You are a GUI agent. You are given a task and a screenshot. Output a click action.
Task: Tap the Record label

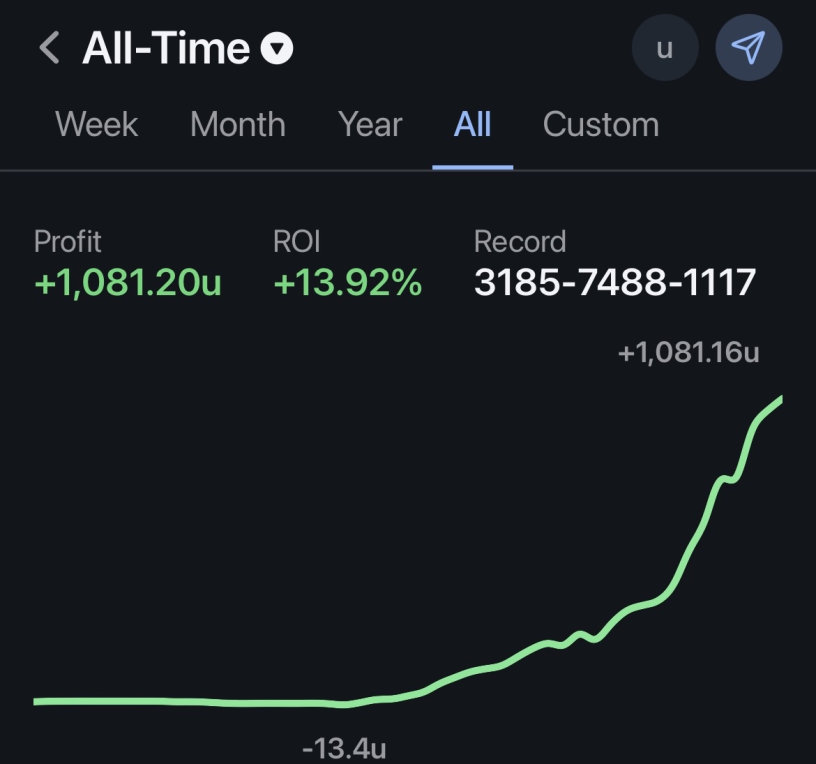[520, 241]
